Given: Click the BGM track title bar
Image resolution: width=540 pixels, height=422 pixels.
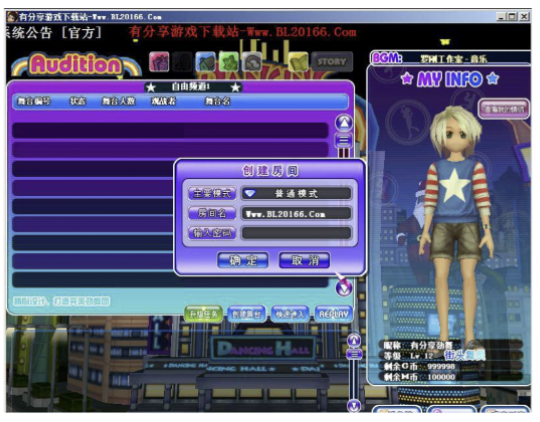Looking at the screenshot, I should click(453, 58).
